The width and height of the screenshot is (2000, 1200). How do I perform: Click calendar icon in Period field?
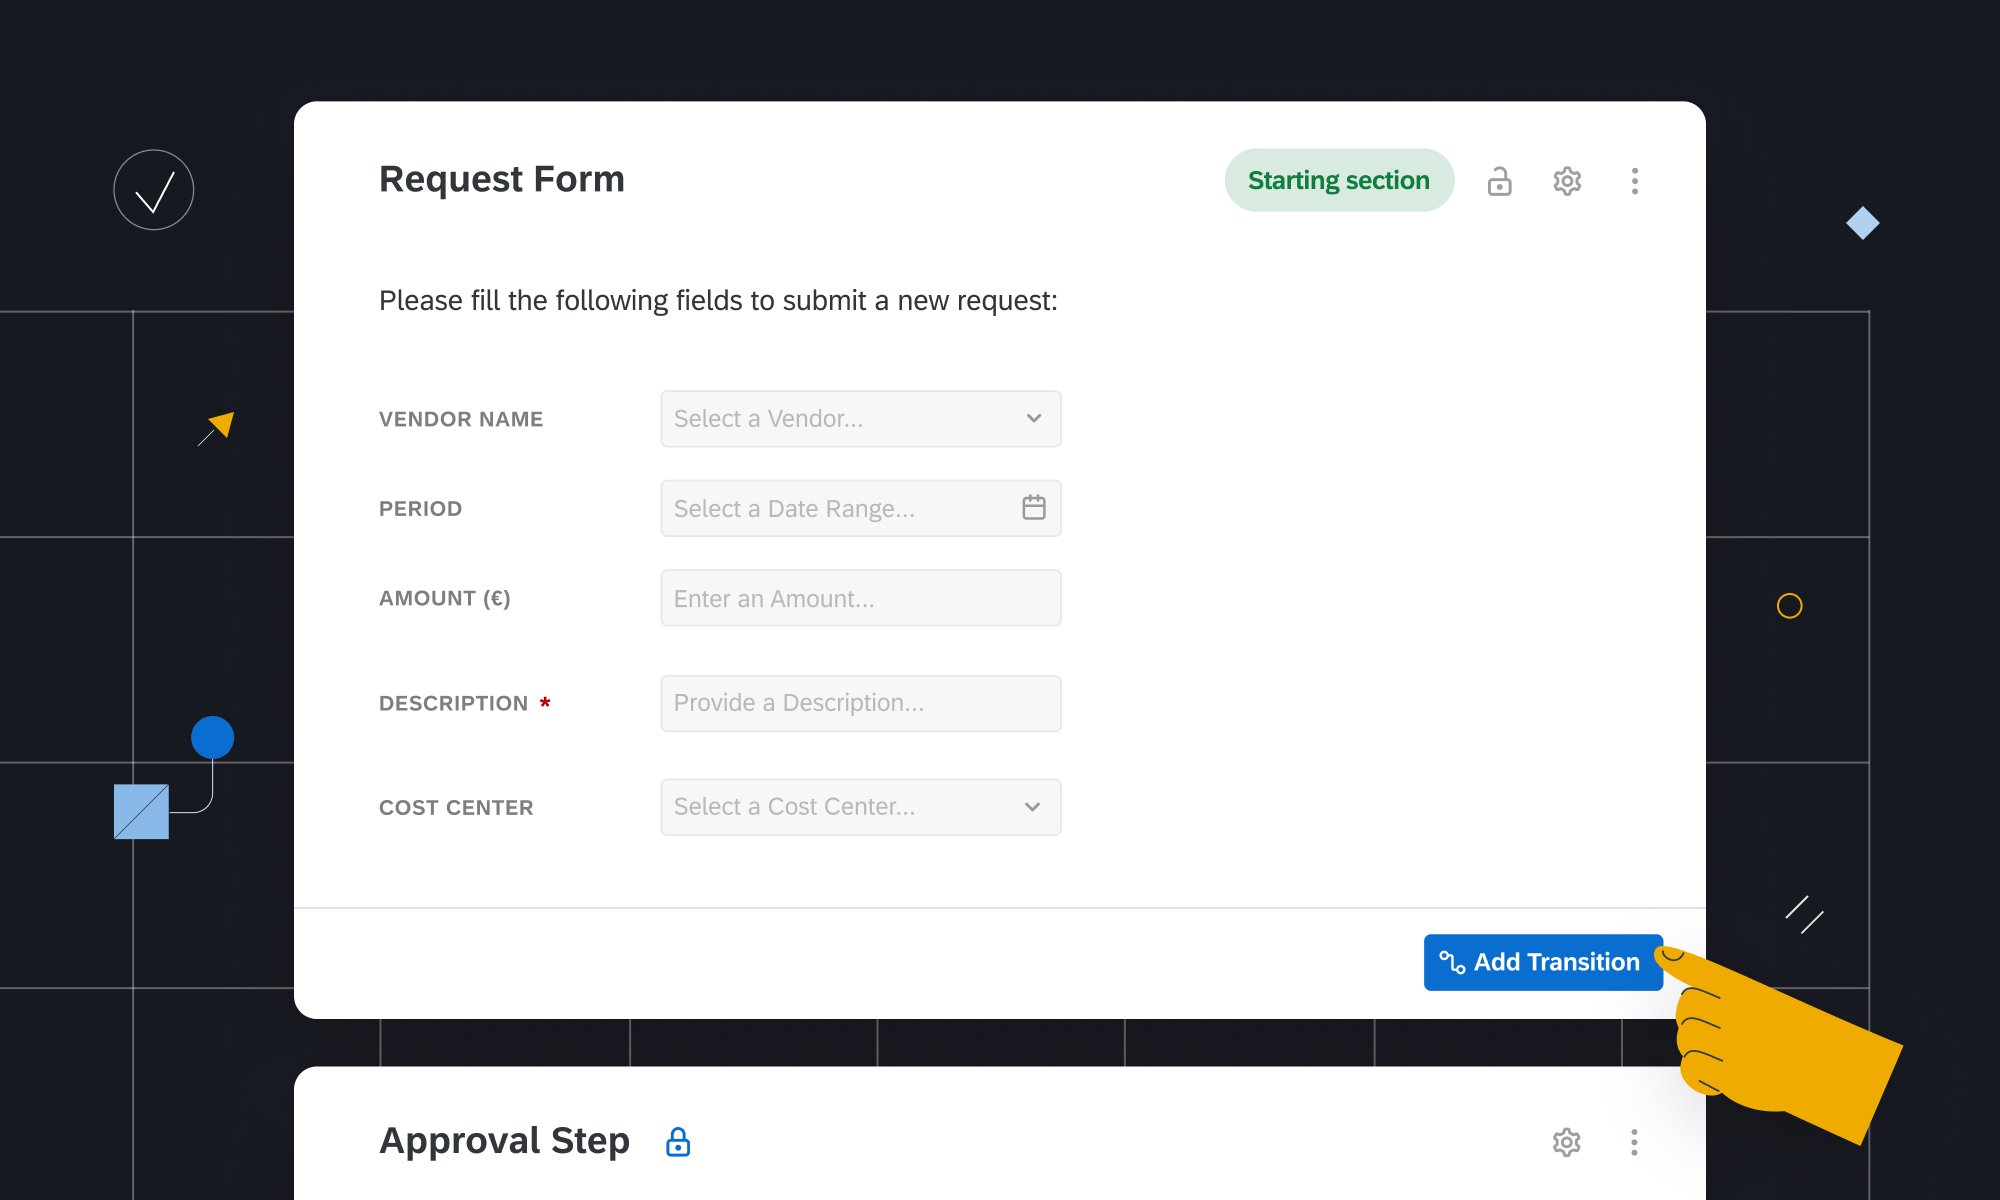tap(1034, 508)
